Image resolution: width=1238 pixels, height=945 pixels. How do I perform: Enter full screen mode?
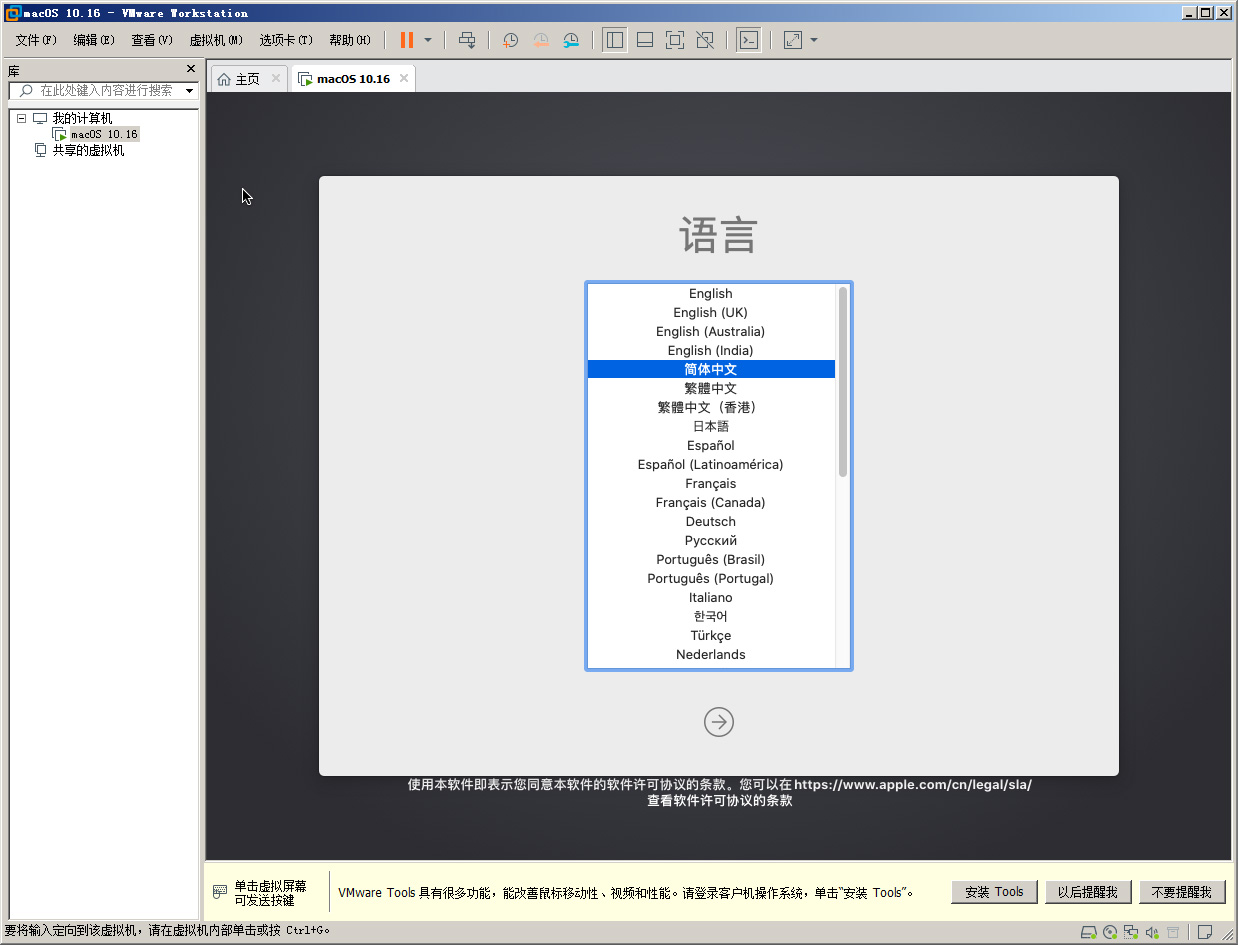pyautogui.click(x=675, y=40)
